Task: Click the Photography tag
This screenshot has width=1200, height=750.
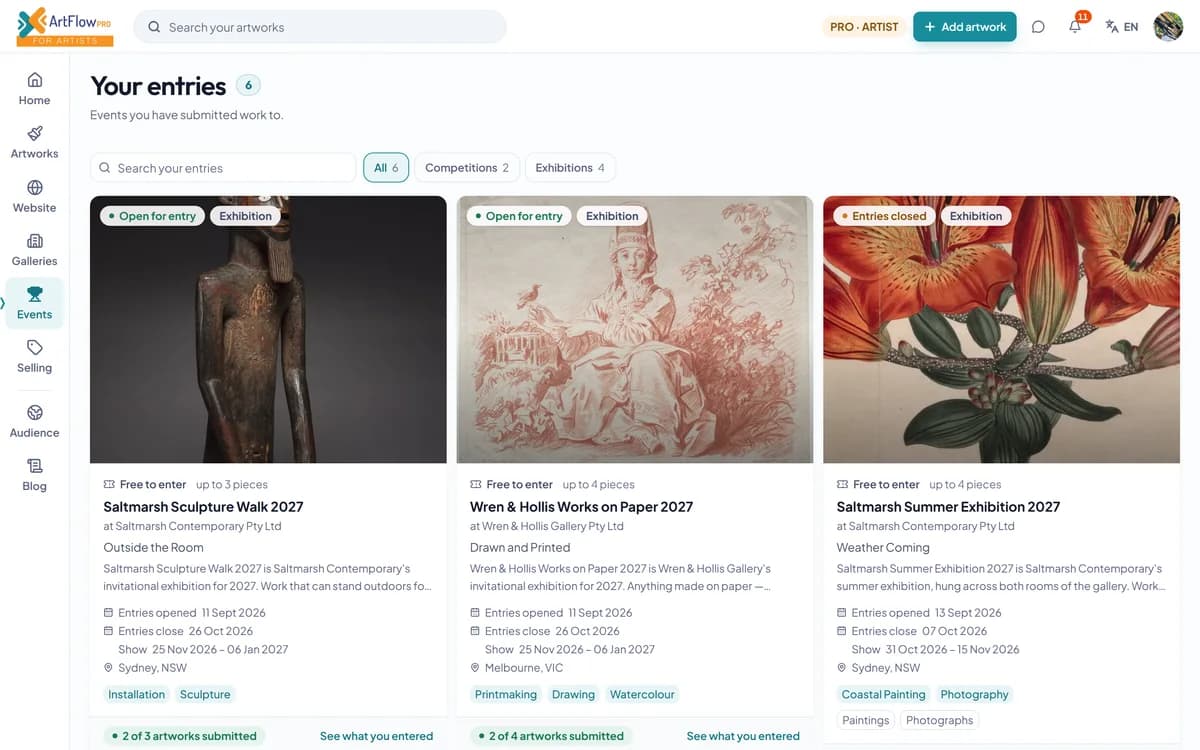Action: click(975, 695)
